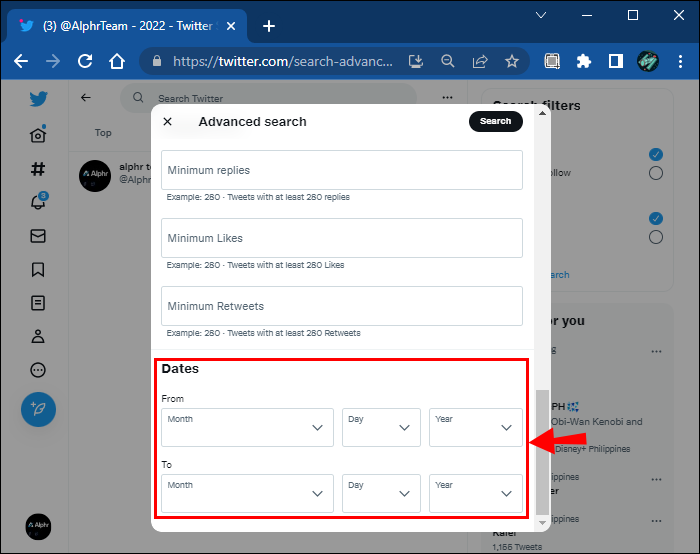Viewport: 700px width, 554px height.
Task: Click the browser address bar URL
Action: click(x=283, y=61)
